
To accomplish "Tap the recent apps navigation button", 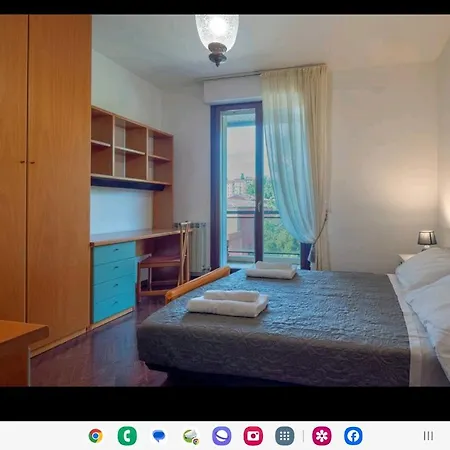I will click(x=428, y=436).
